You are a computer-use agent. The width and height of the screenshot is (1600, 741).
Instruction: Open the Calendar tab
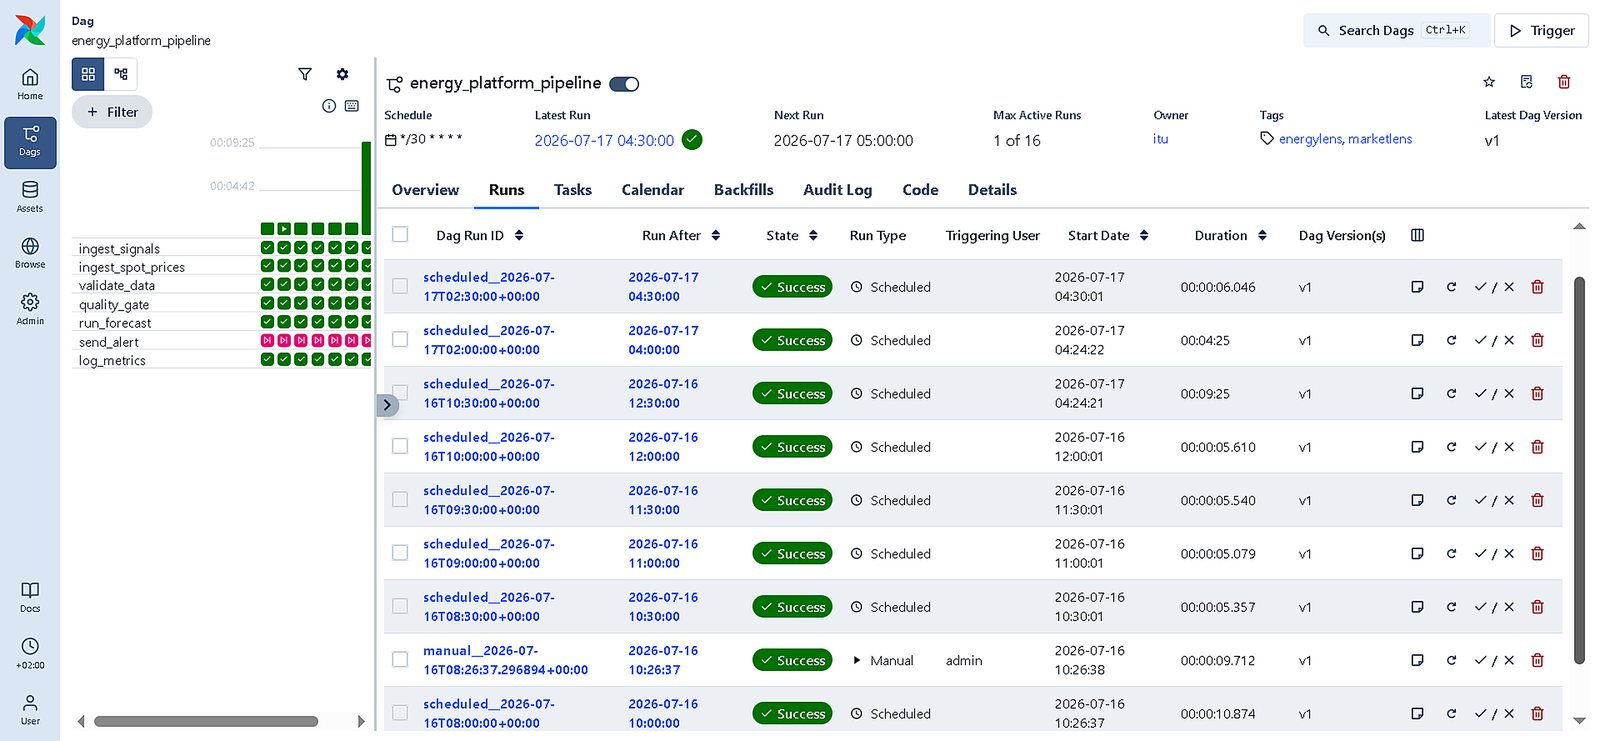point(653,190)
